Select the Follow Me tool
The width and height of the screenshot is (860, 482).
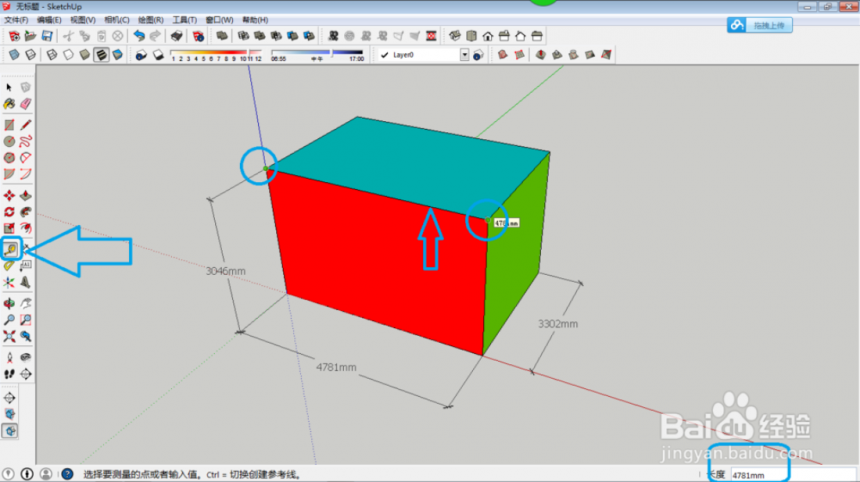coord(26,212)
